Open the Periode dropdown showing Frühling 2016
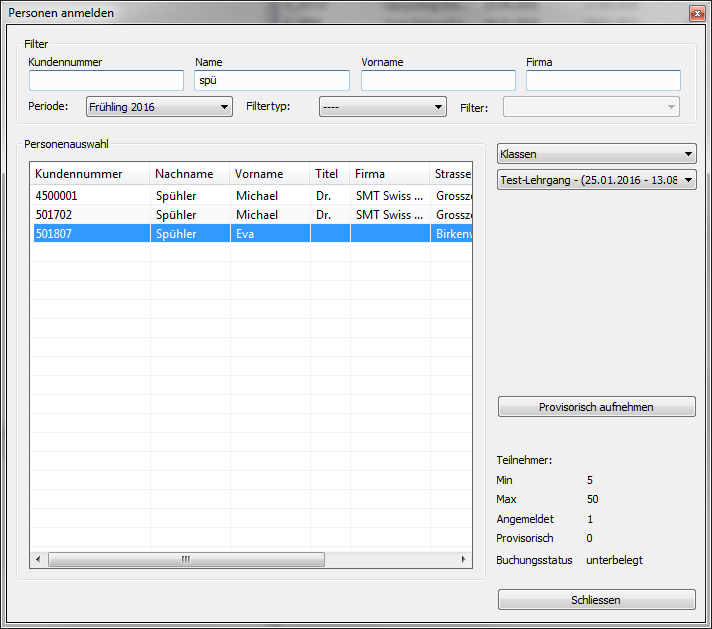712x629 pixels. coord(159,107)
